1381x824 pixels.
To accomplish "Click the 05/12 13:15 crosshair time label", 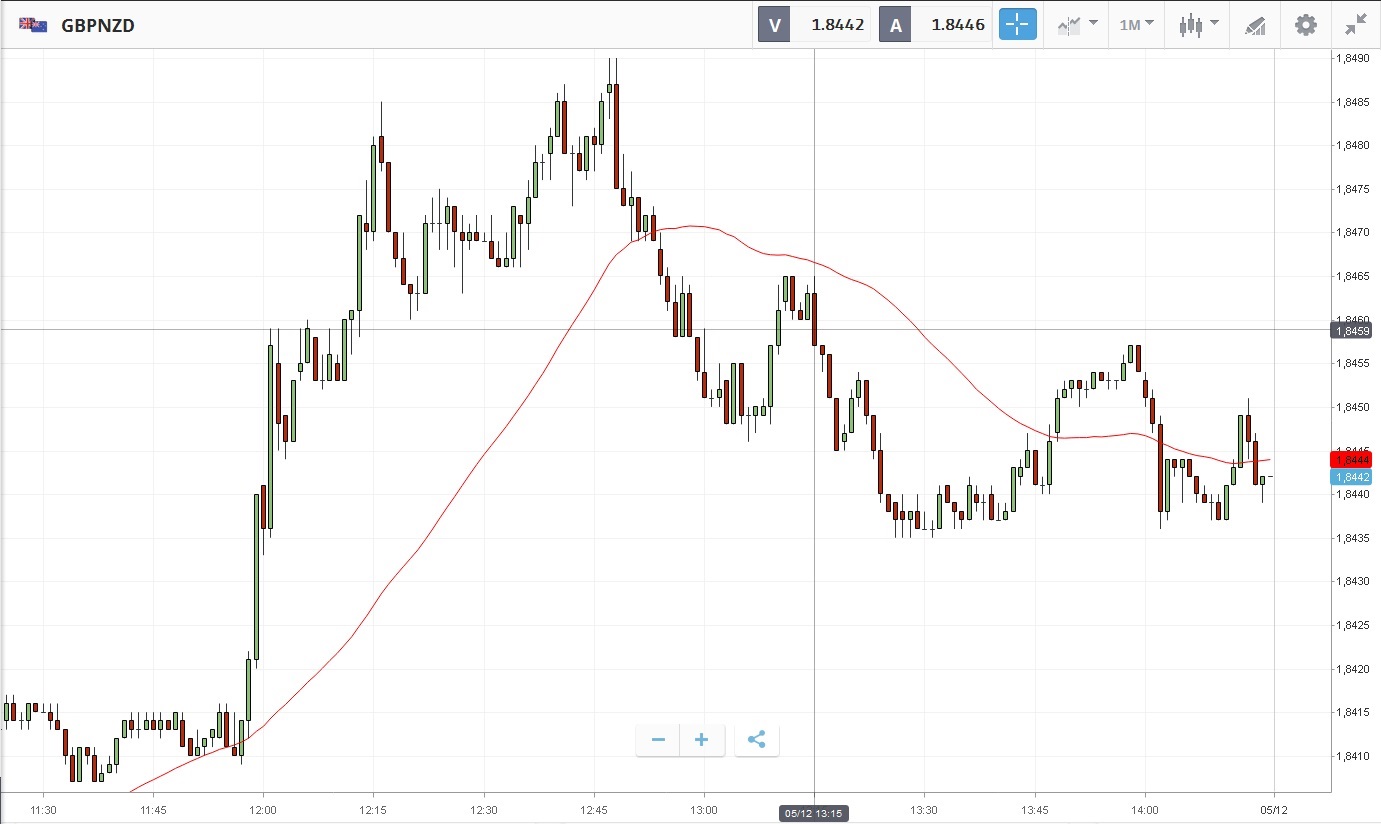I will click(814, 814).
